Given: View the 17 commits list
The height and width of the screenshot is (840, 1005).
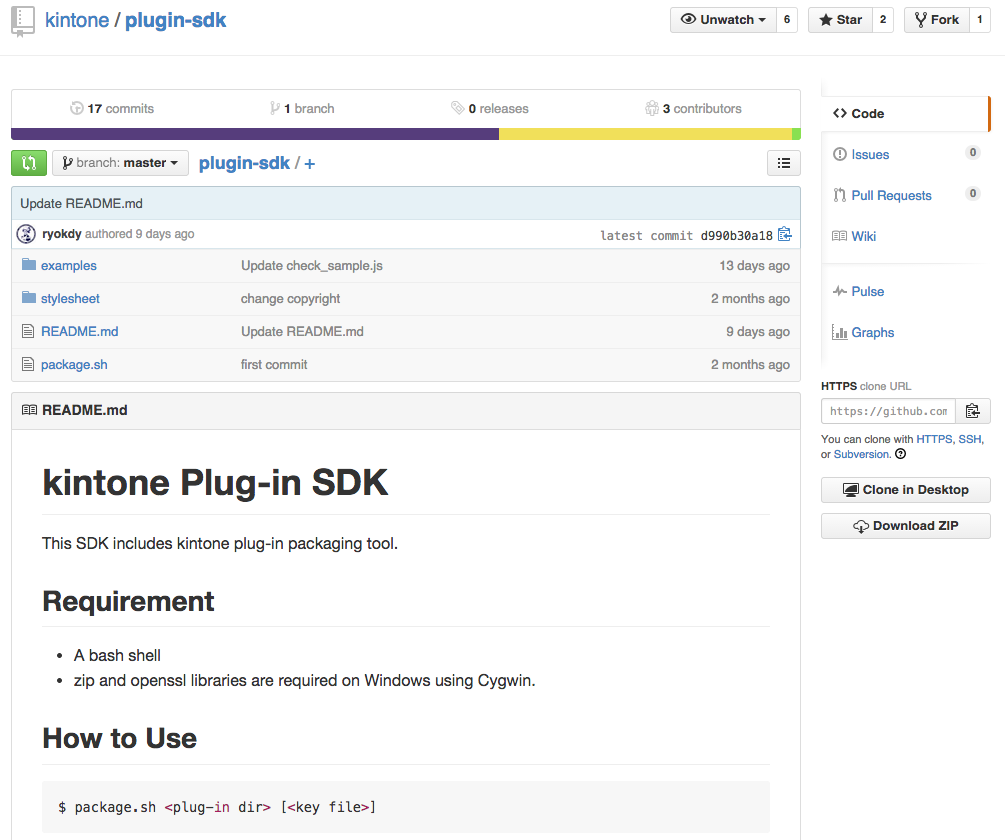Looking at the screenshot, I should 112,108.
